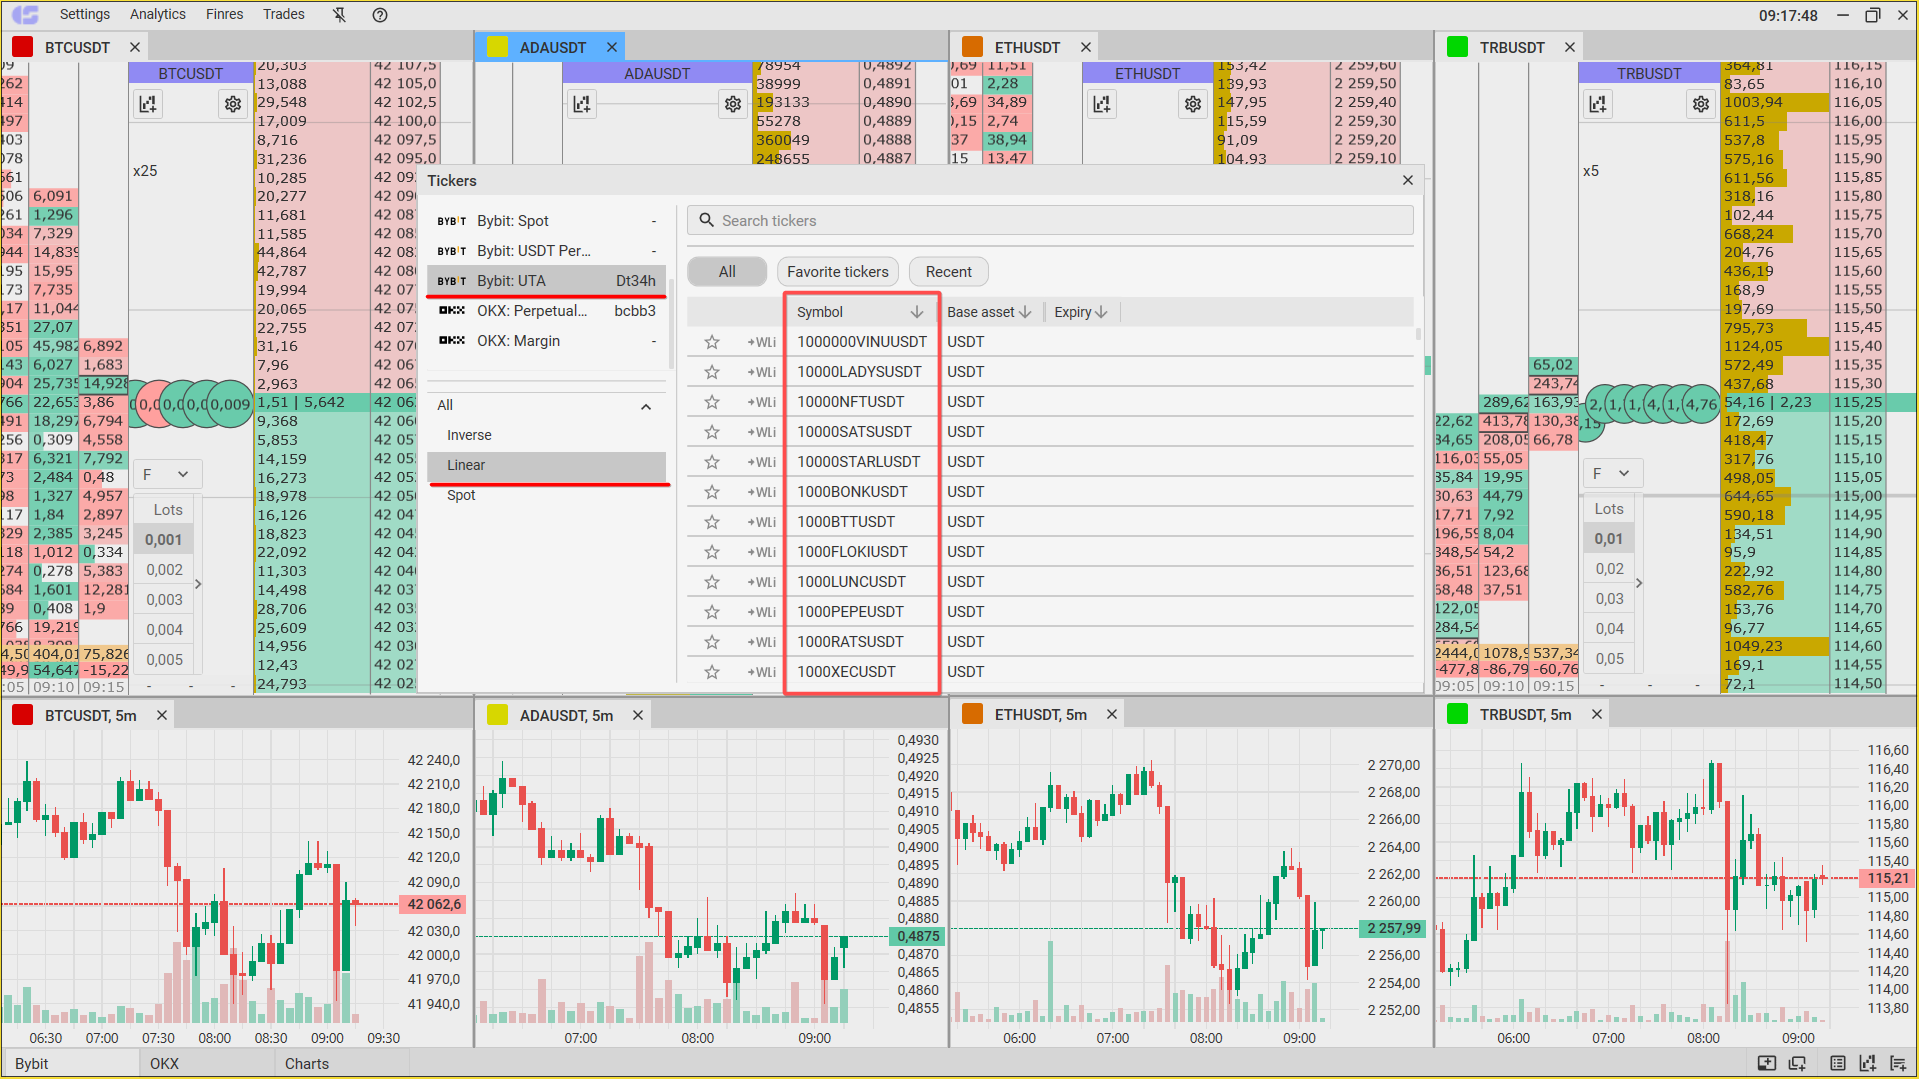Open the Trades menu
Image resolution: width=1919 pixels, height=1079 pixels.
(283, 14)
